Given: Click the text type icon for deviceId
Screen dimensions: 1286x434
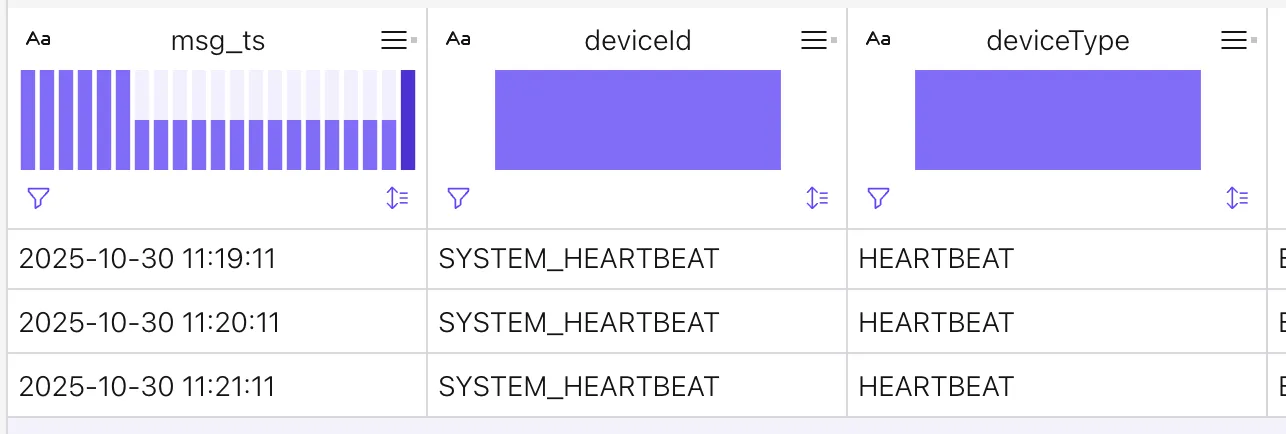Looking at the screenshot, I should (x=458, y=39).
